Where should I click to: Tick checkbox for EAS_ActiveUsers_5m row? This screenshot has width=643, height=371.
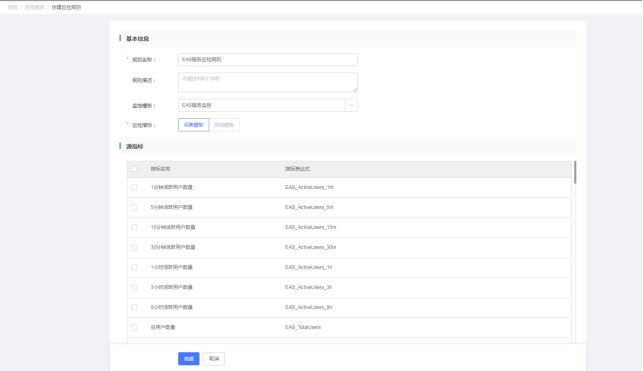click(134, 207)
